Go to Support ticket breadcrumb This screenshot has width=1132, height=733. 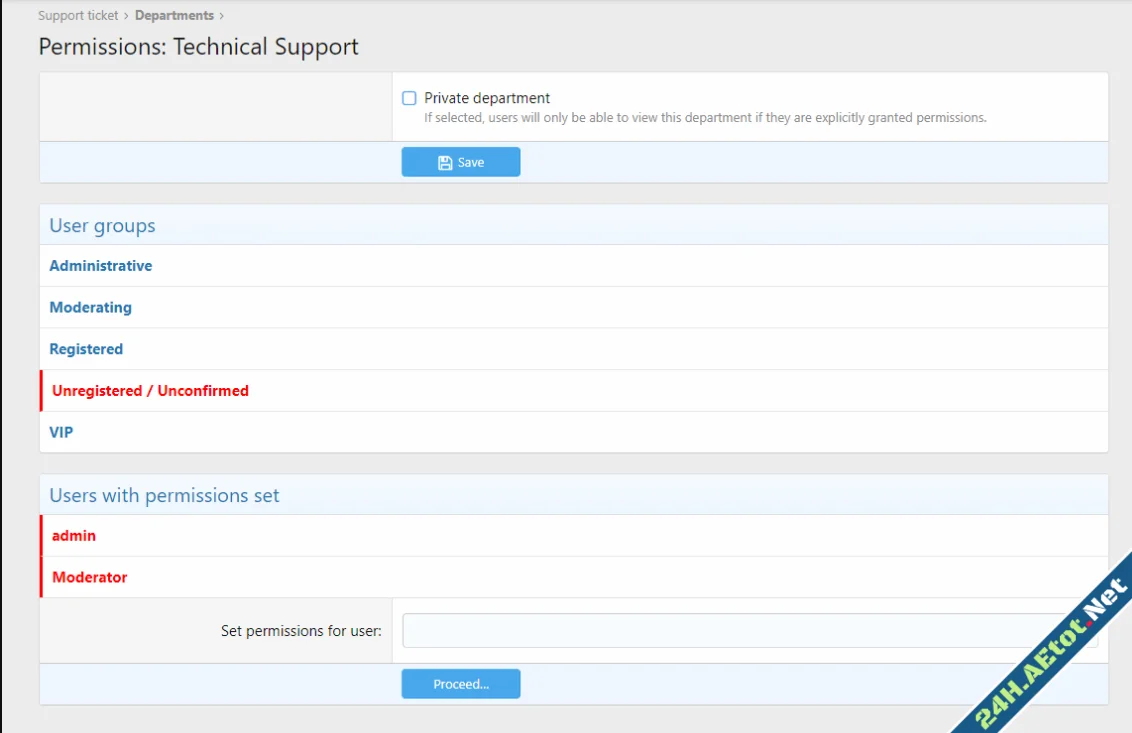78,16
